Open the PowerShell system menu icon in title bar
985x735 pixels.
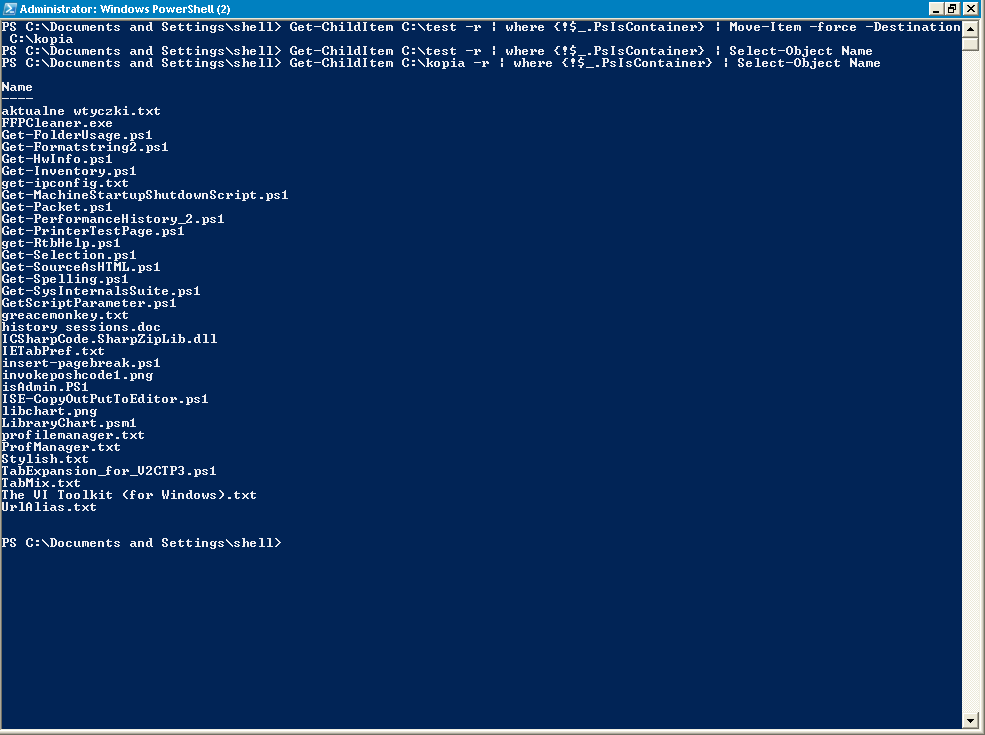click(9, 9)
